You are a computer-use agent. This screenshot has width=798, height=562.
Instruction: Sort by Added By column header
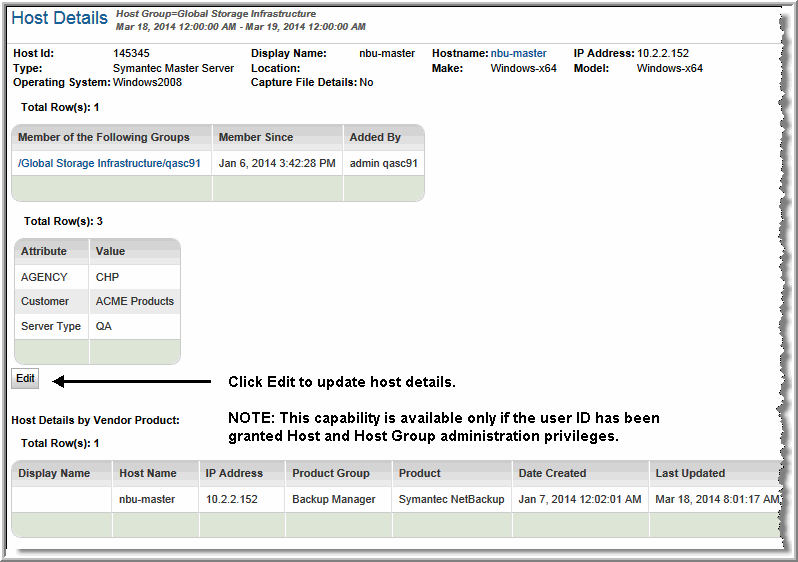point(375,137)
